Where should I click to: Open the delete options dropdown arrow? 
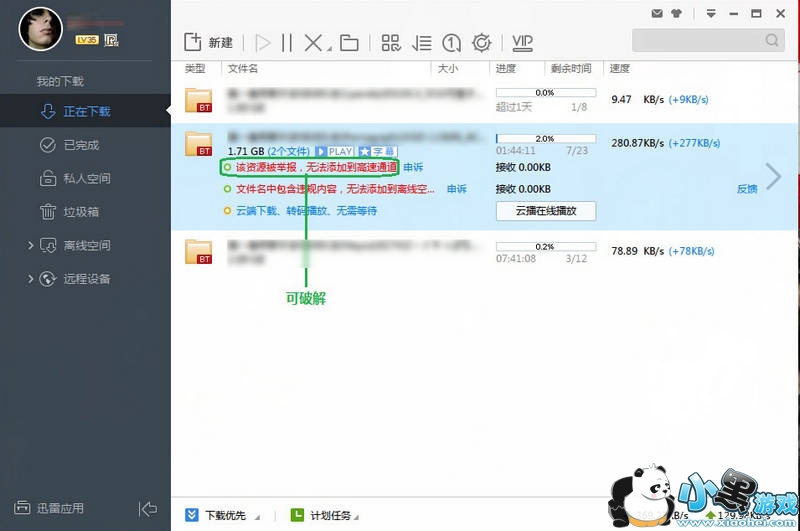(x=329, y=48)
